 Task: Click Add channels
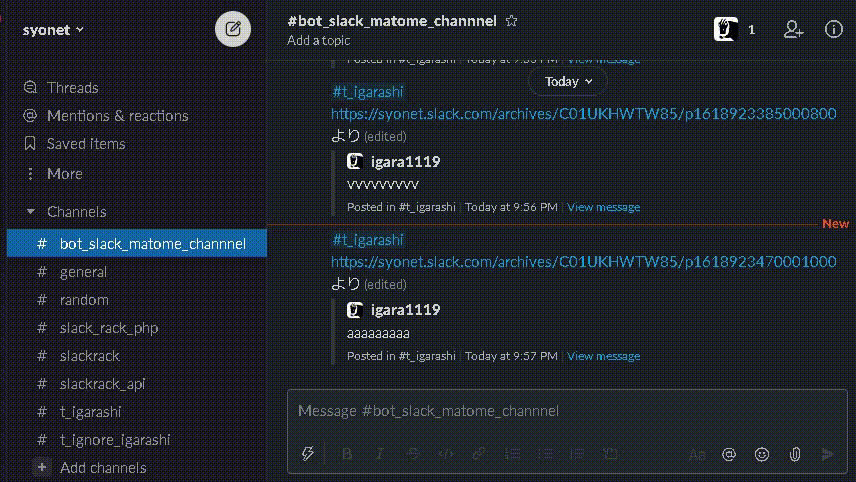(x=103, y=468)
